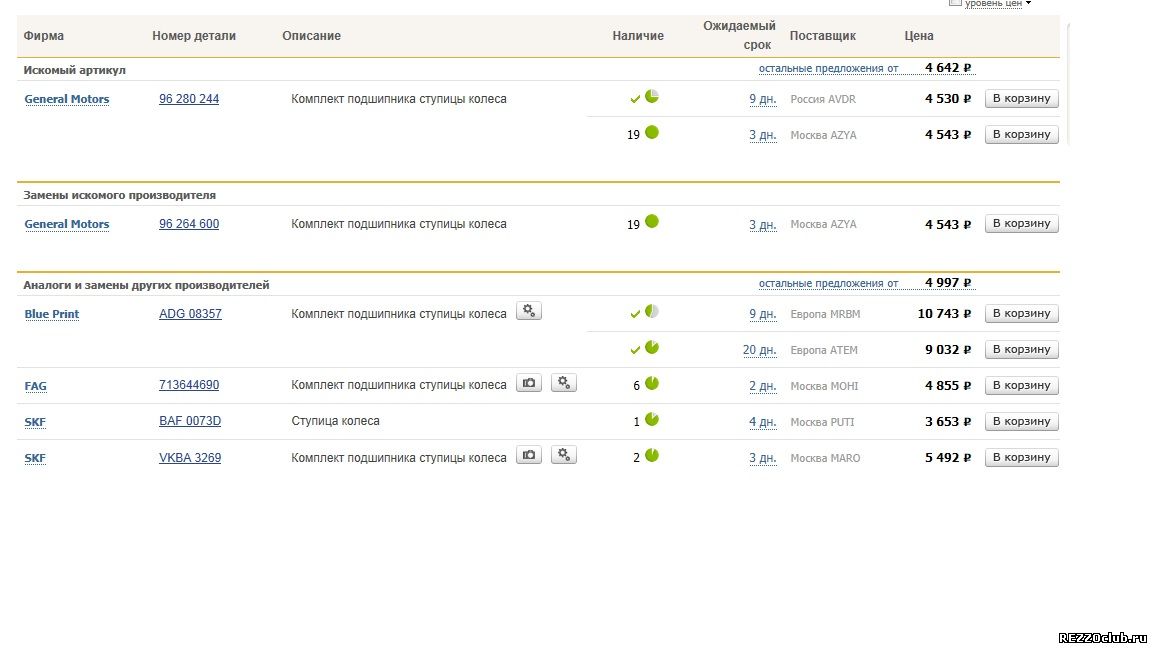Click the price 3 653 ₽

point(948,422)
